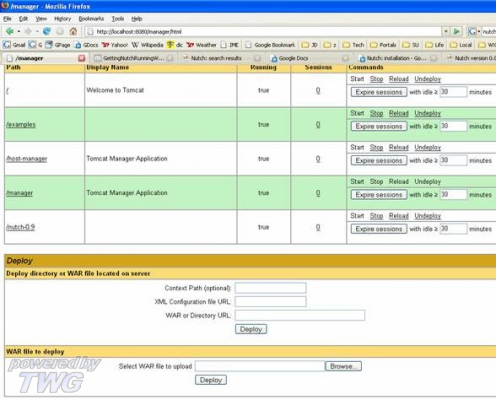Open the Portals bookmarks folder
The width and height of the screenshot is (496, 400).
[383, 45]
